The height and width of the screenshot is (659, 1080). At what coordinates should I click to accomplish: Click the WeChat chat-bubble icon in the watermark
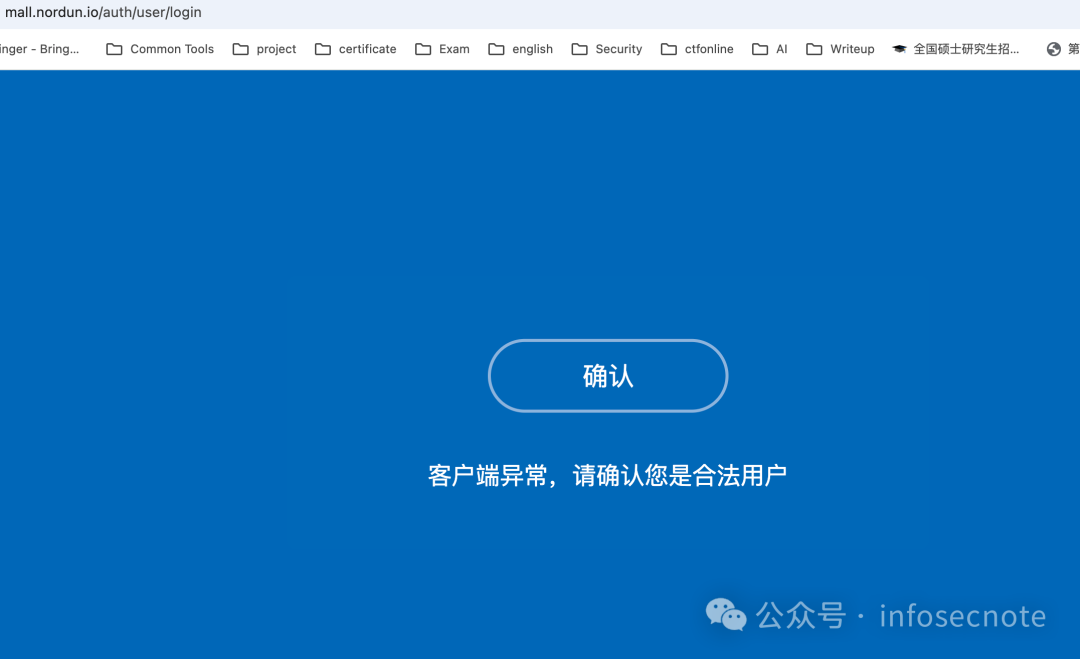point(726,616)
